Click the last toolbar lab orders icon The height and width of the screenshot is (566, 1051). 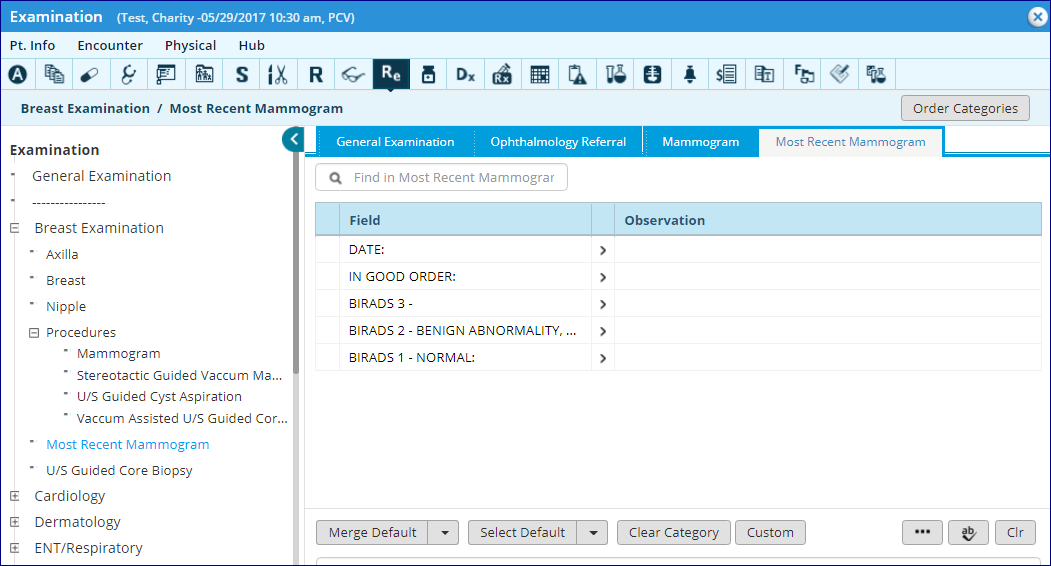click(875, 74)
